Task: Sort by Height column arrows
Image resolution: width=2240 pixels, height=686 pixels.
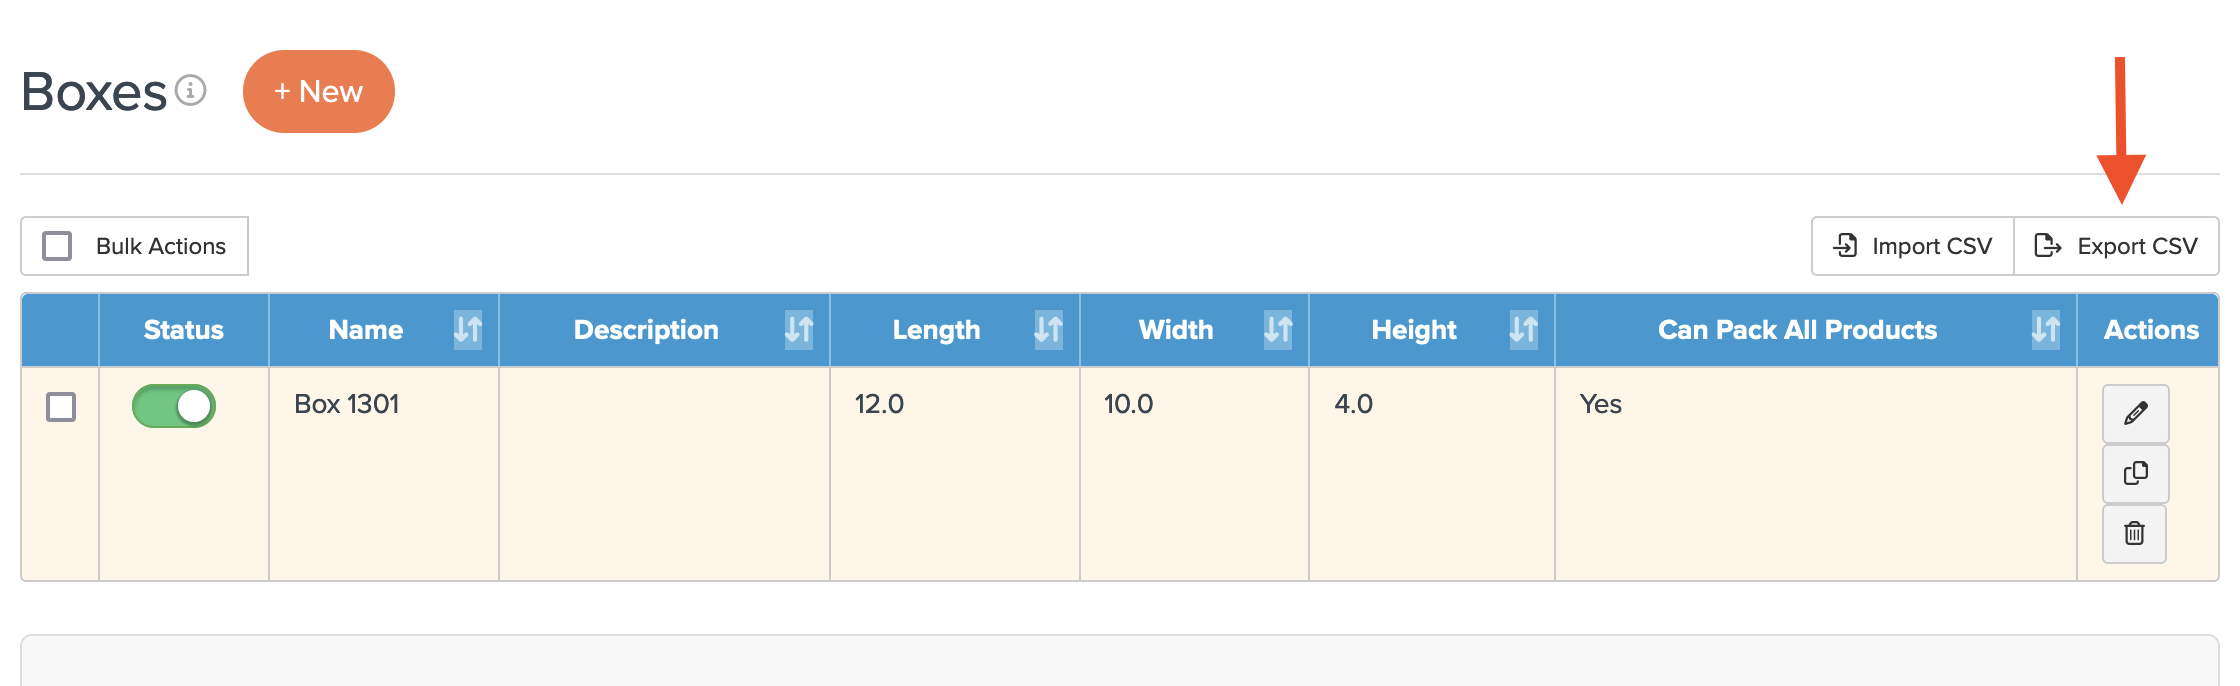Action: [1522, 329]
